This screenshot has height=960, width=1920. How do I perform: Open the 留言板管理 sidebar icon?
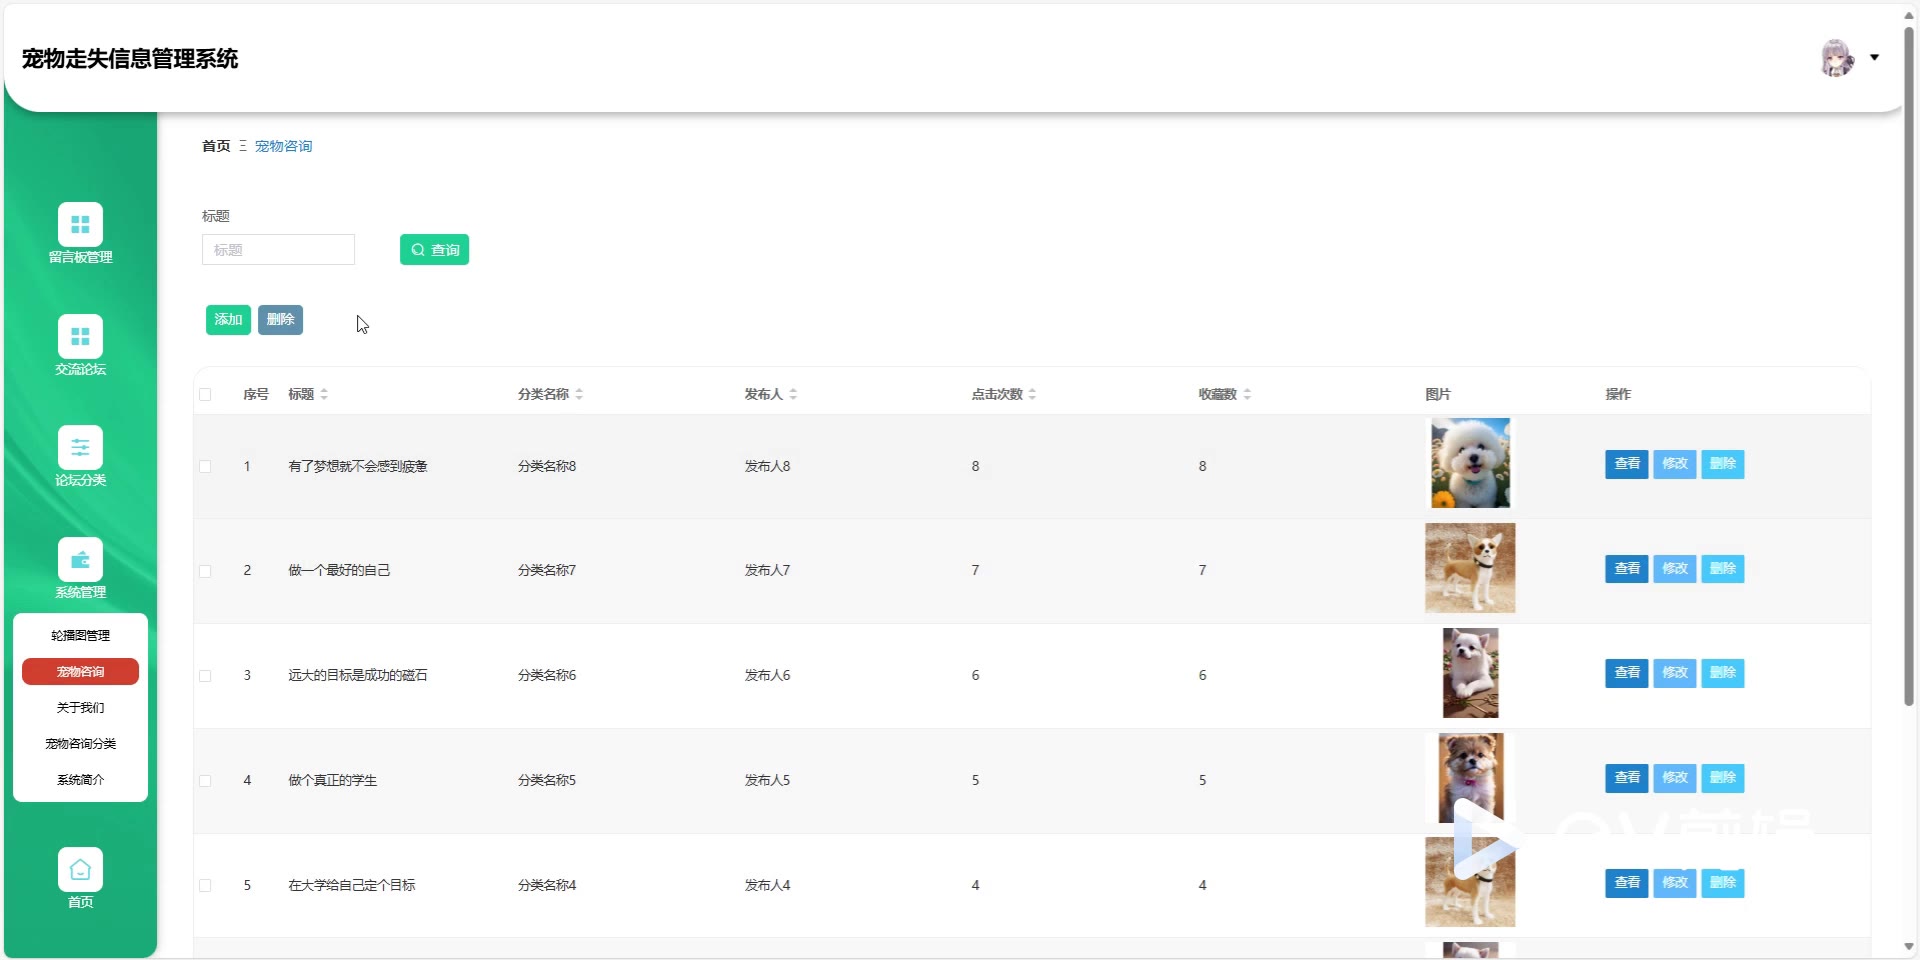pyautogui.click(x=80, y=225)
